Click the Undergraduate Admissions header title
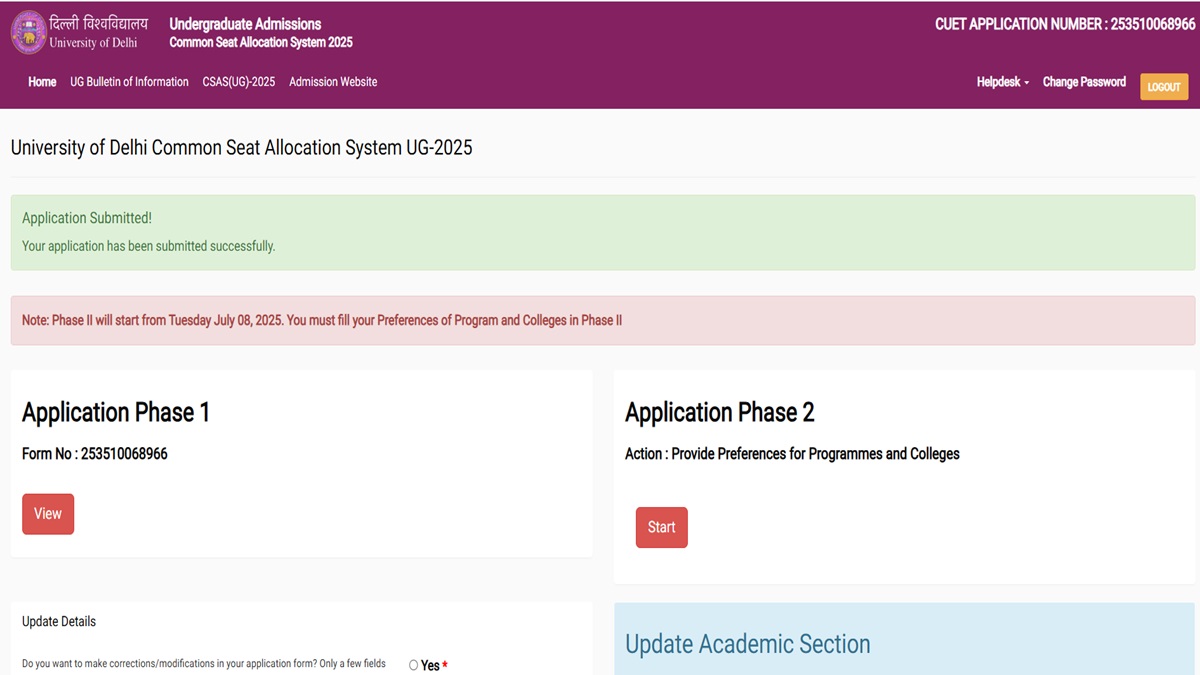Image resolution: width=1200 pixels, height=675 pixels. click(245, 24)
